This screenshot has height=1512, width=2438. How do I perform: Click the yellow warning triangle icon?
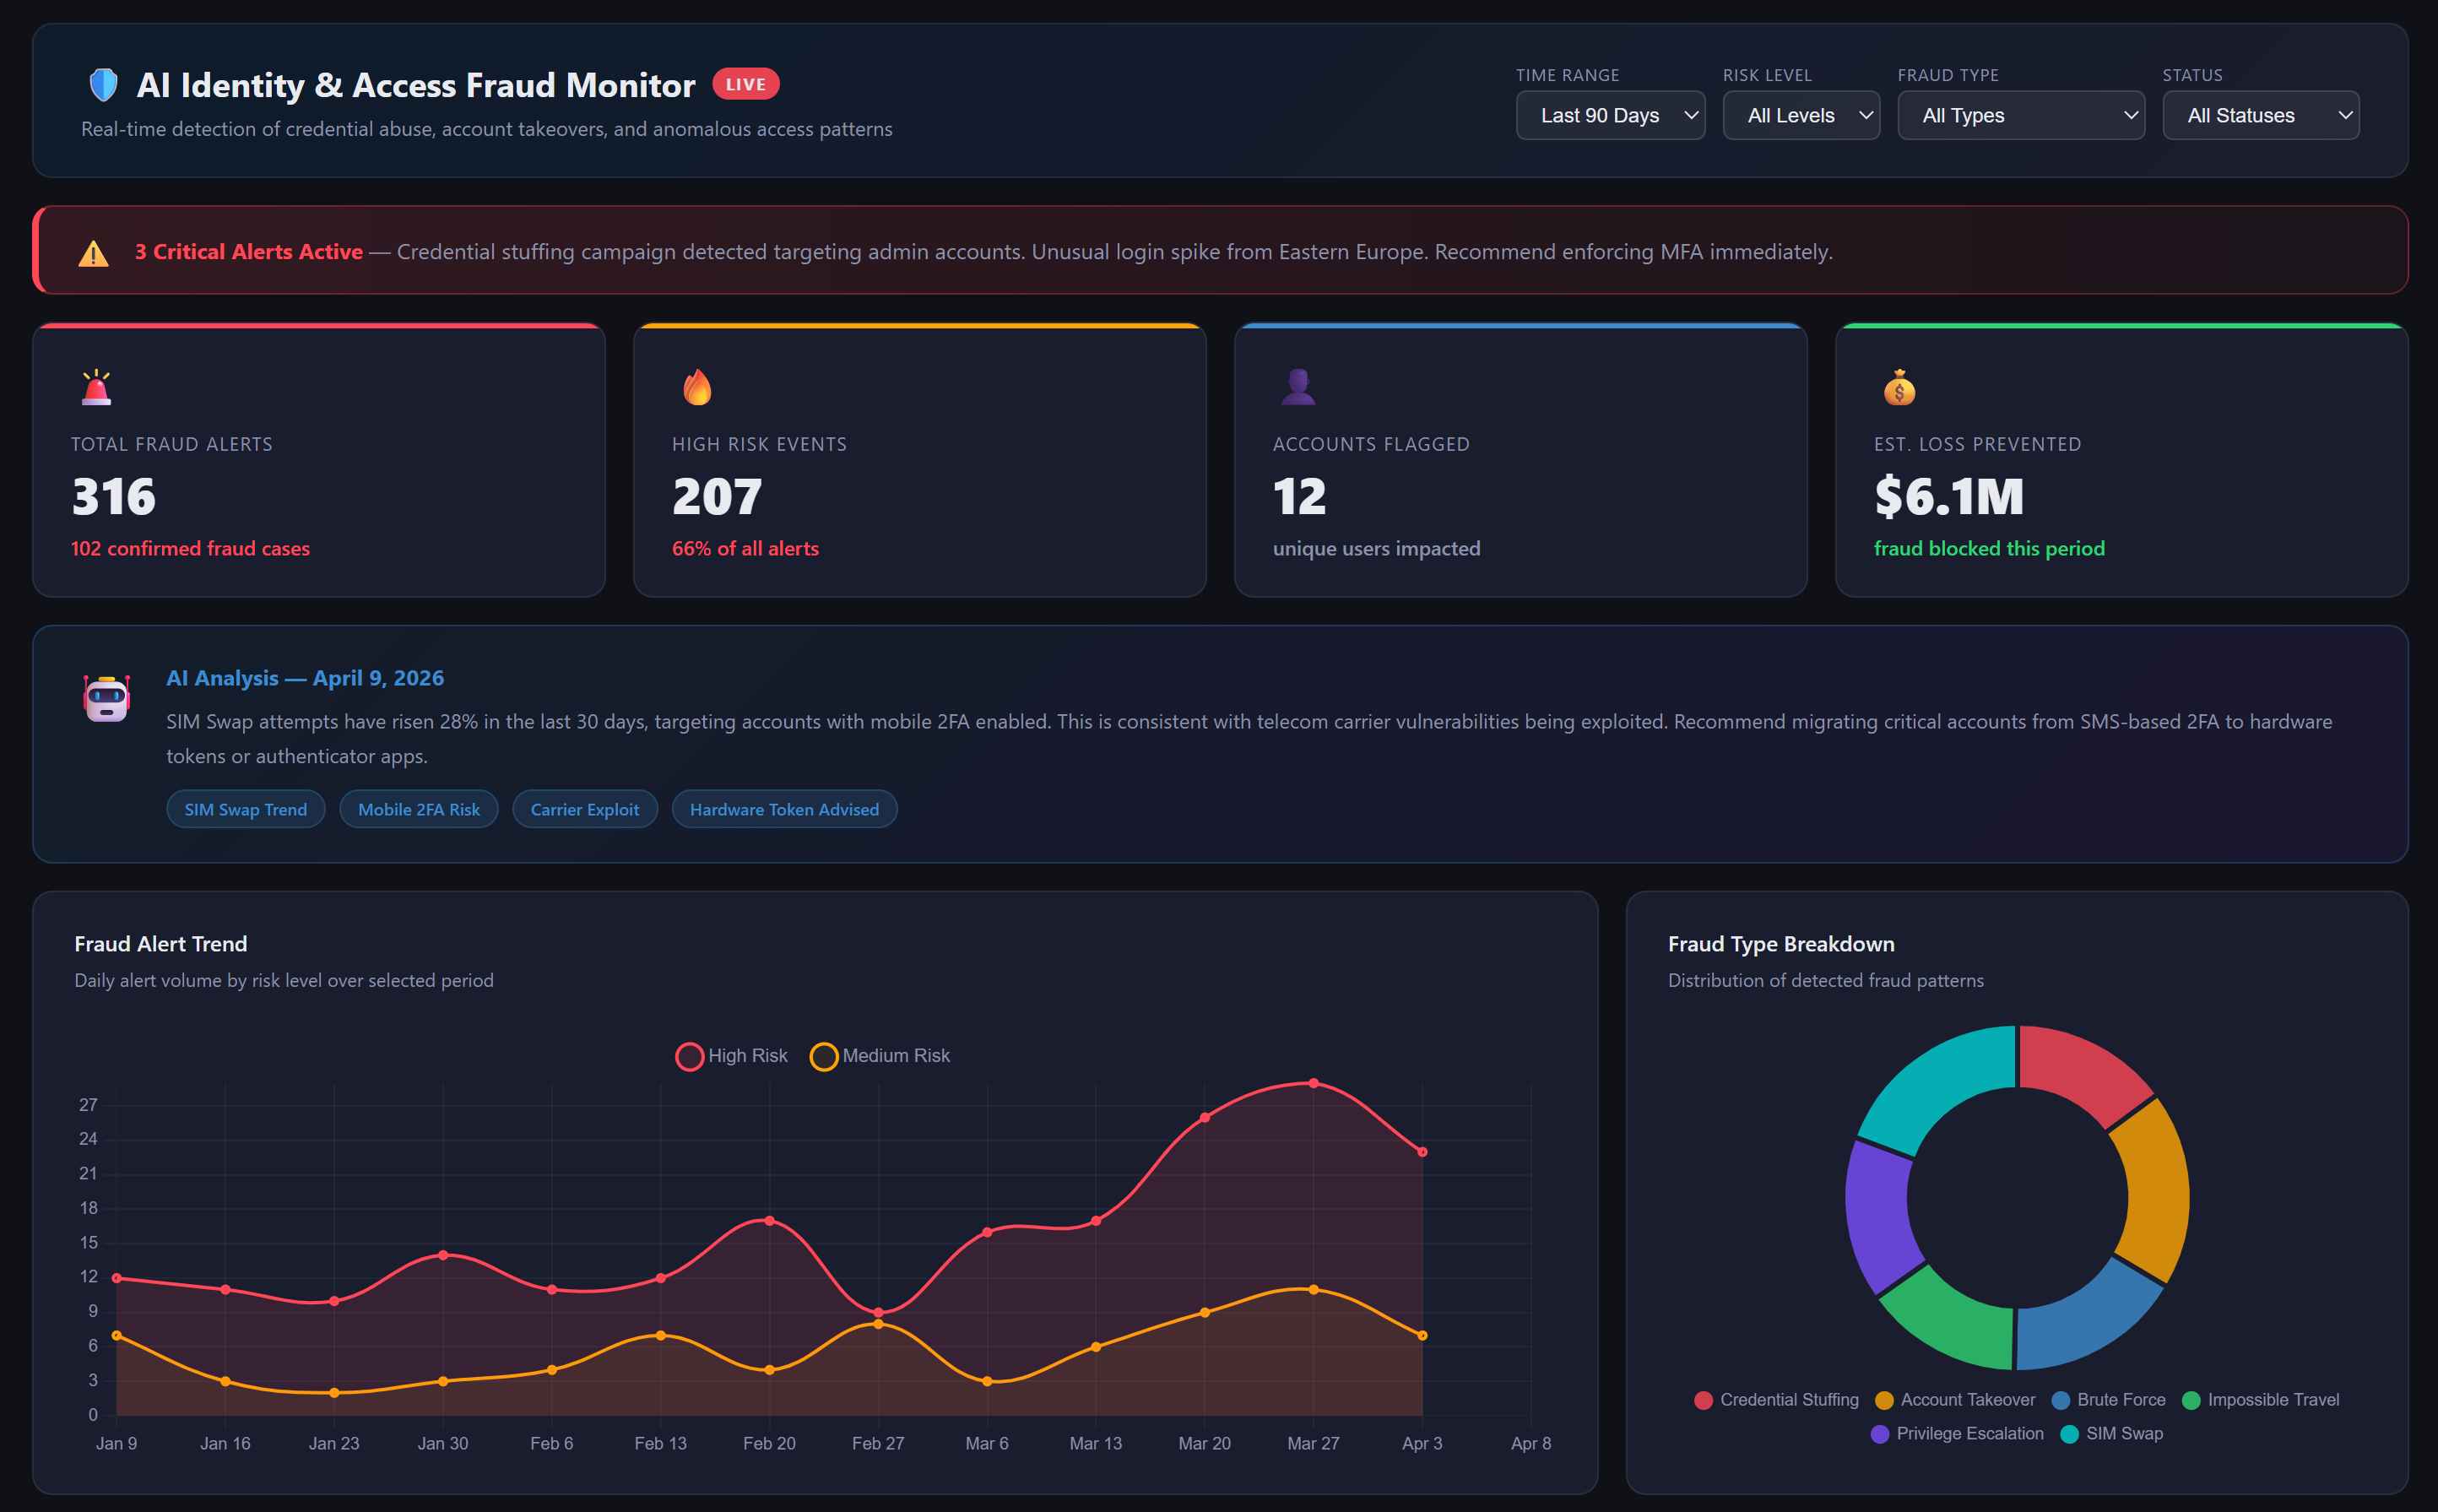tap(93, 253)
